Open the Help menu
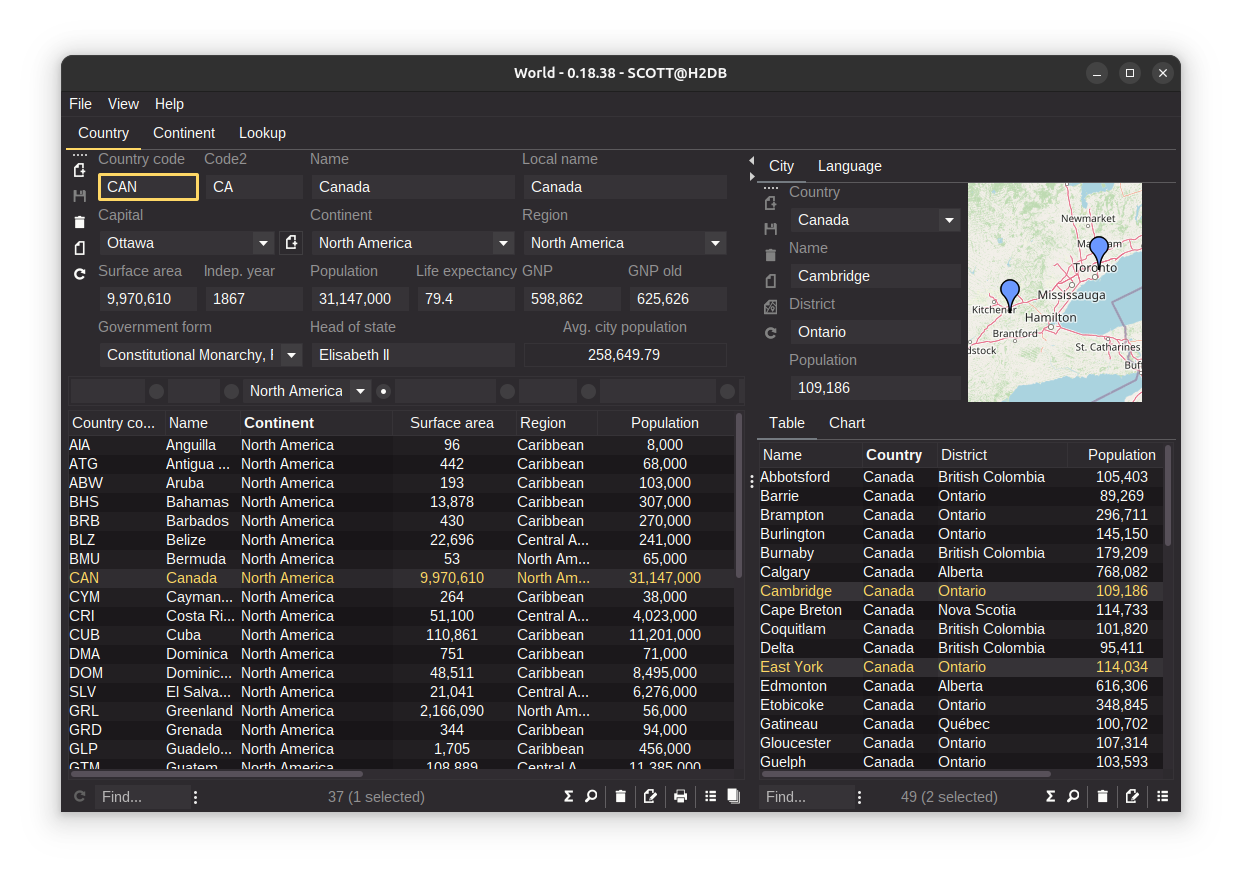 pos(169,104)
